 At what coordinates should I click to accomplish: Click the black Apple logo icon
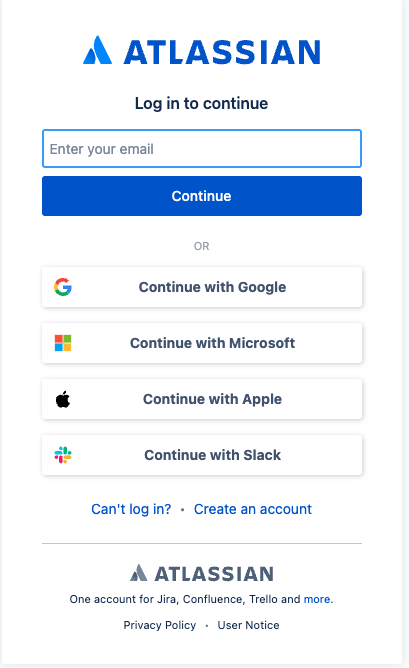(63, 399)
